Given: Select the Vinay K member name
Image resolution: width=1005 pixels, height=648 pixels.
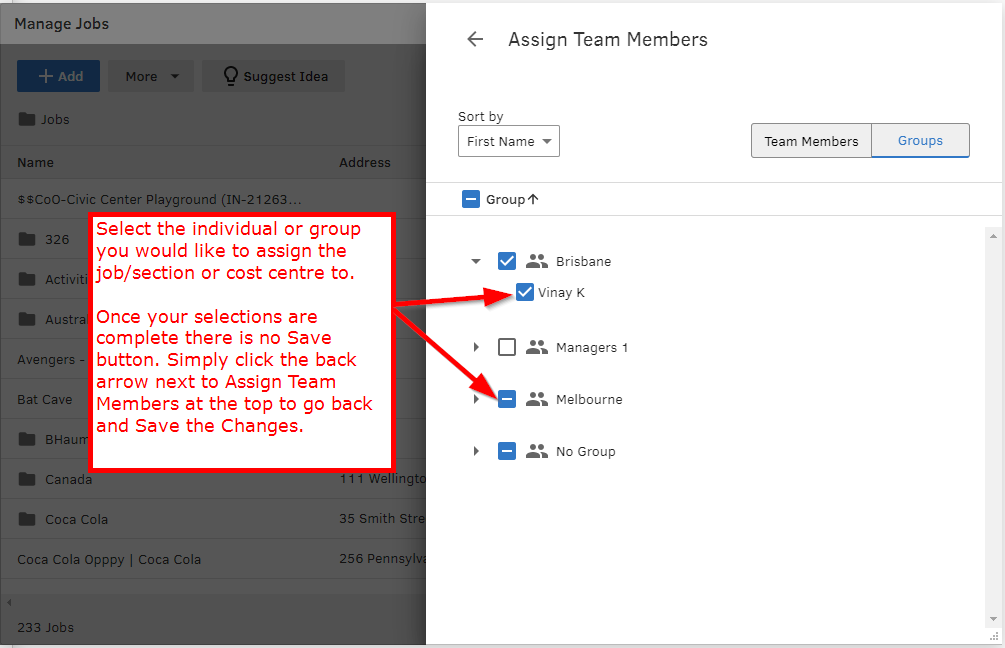Looking at the screenshot, I should 561,293.
